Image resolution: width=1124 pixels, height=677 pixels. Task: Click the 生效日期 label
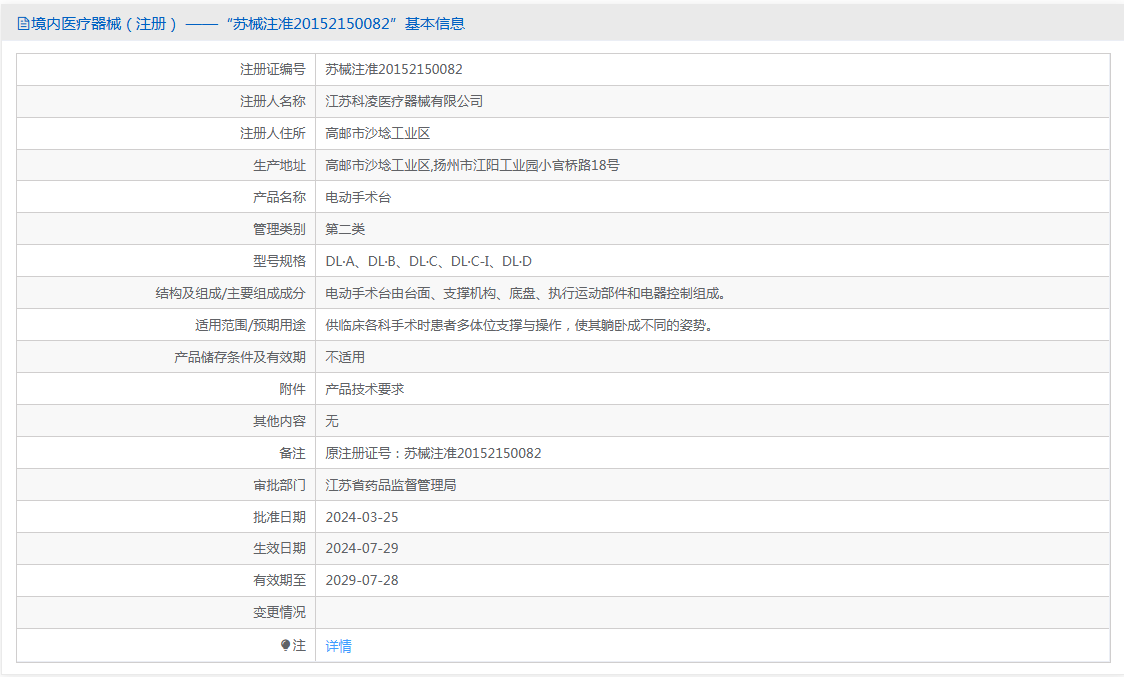tap(280, 548)
